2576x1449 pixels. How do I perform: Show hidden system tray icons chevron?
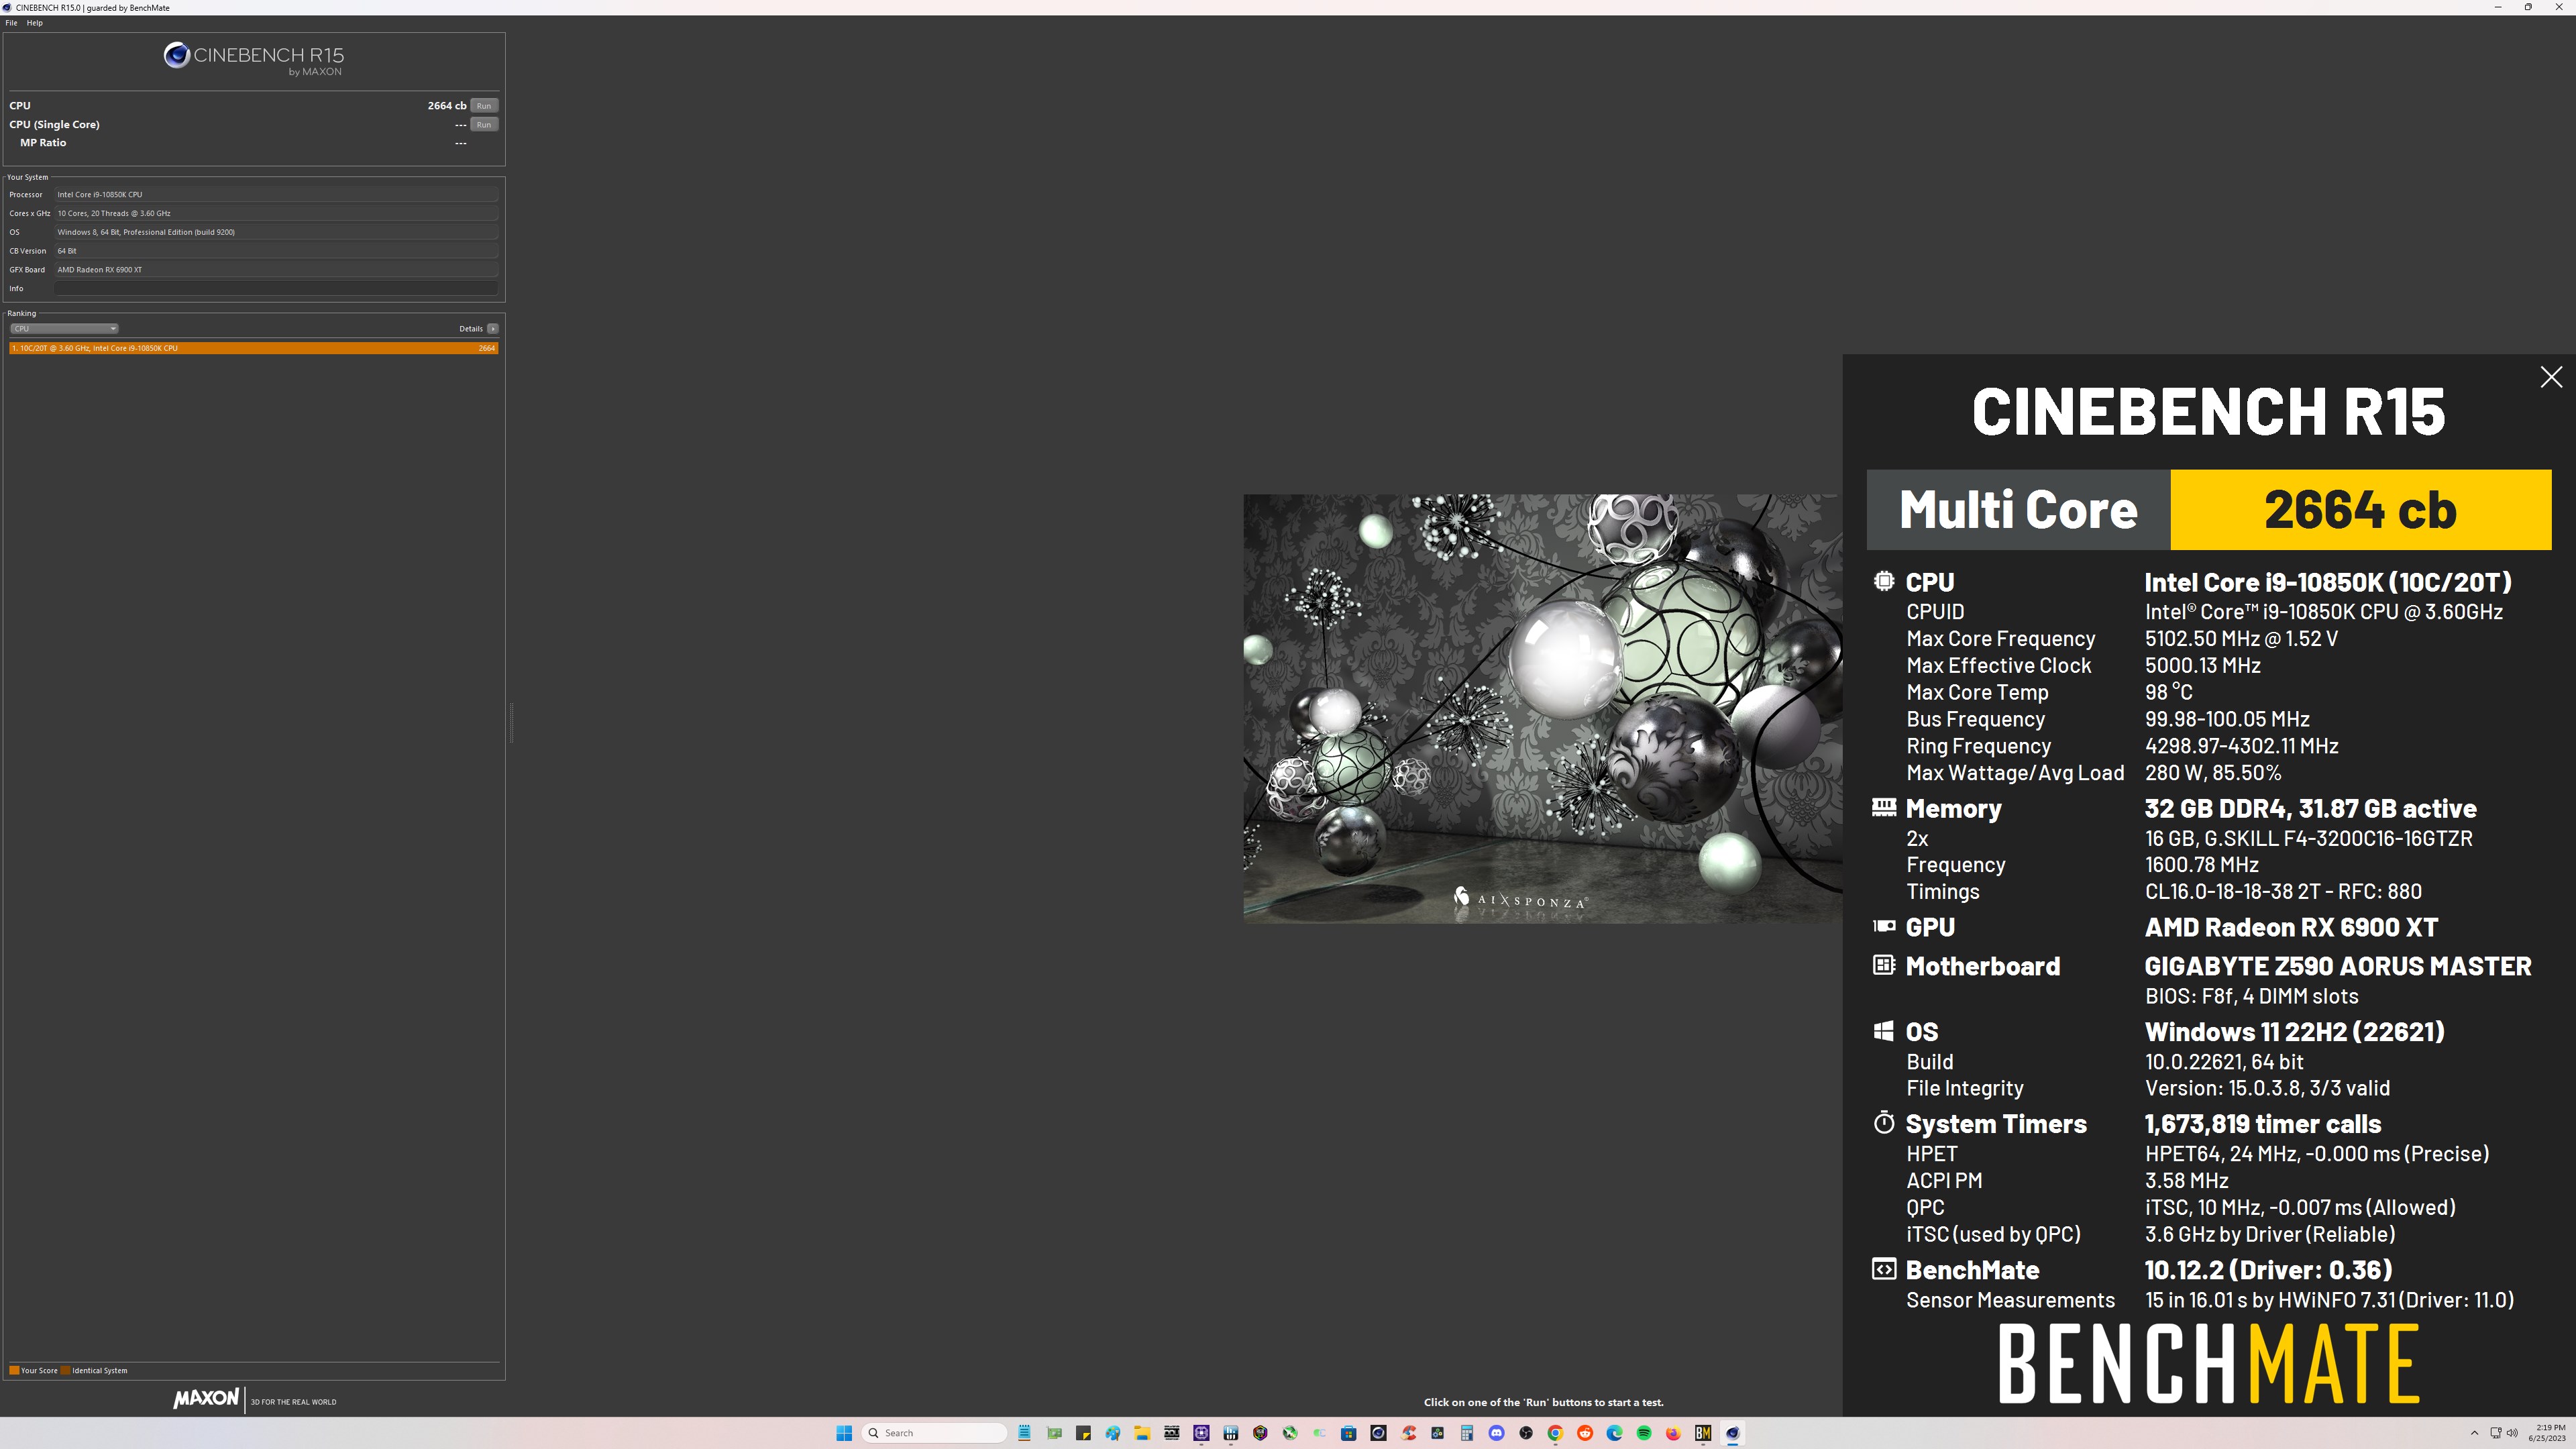point(2474,1433)
